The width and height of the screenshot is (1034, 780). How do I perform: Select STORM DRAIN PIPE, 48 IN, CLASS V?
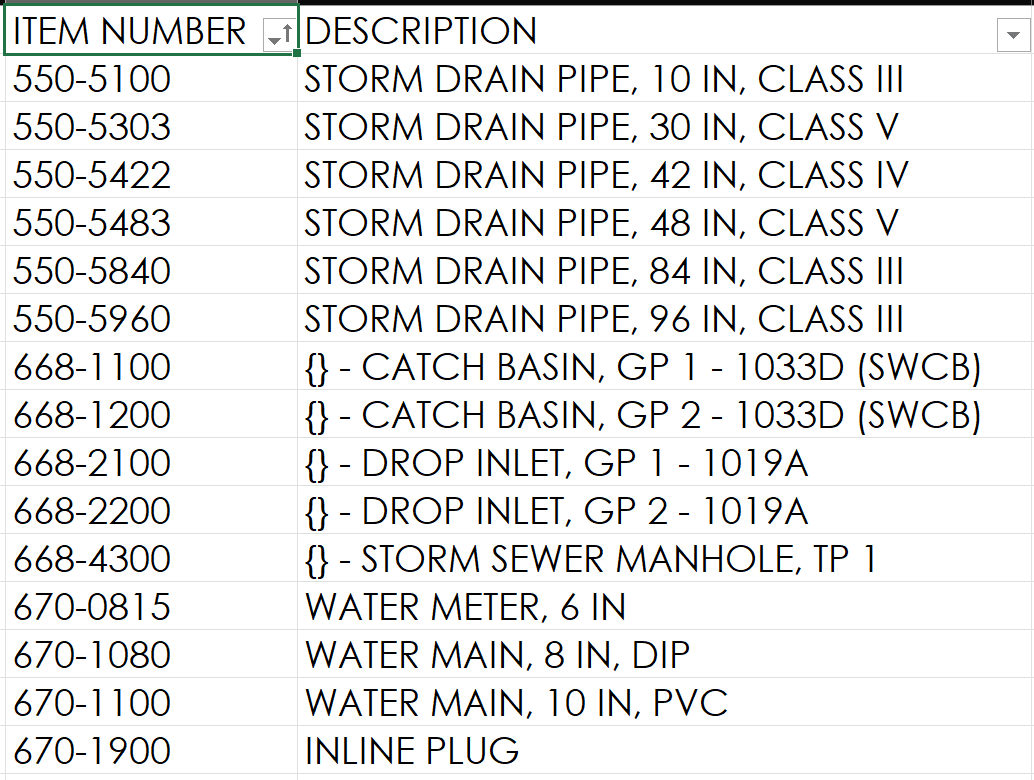point(601,223)
